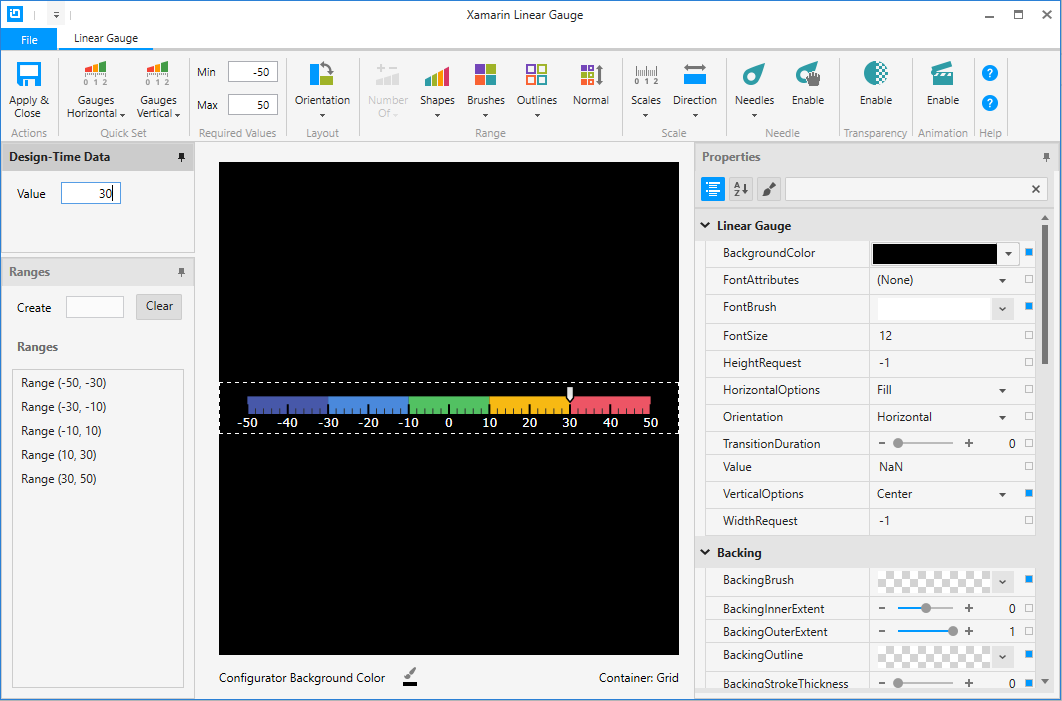
Task: Open the Scales gallery
Action: [x=645, y=90]
